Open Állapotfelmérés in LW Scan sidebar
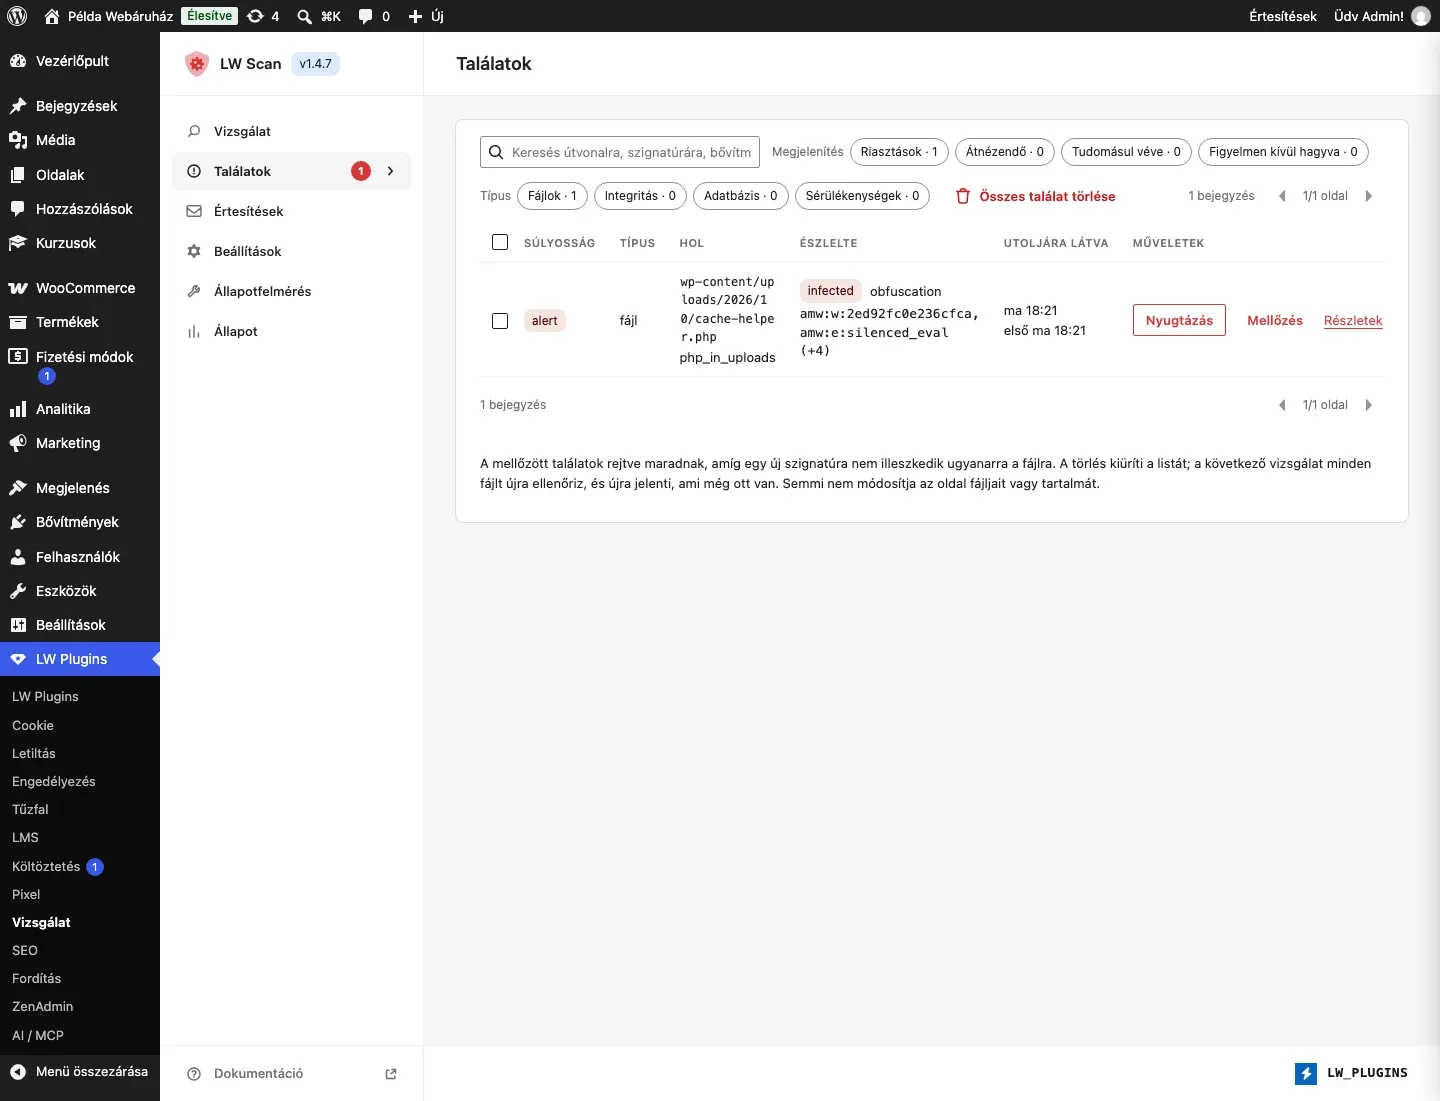The height and width of the screenshot is (1101, 1440). (x=292, y=291)
